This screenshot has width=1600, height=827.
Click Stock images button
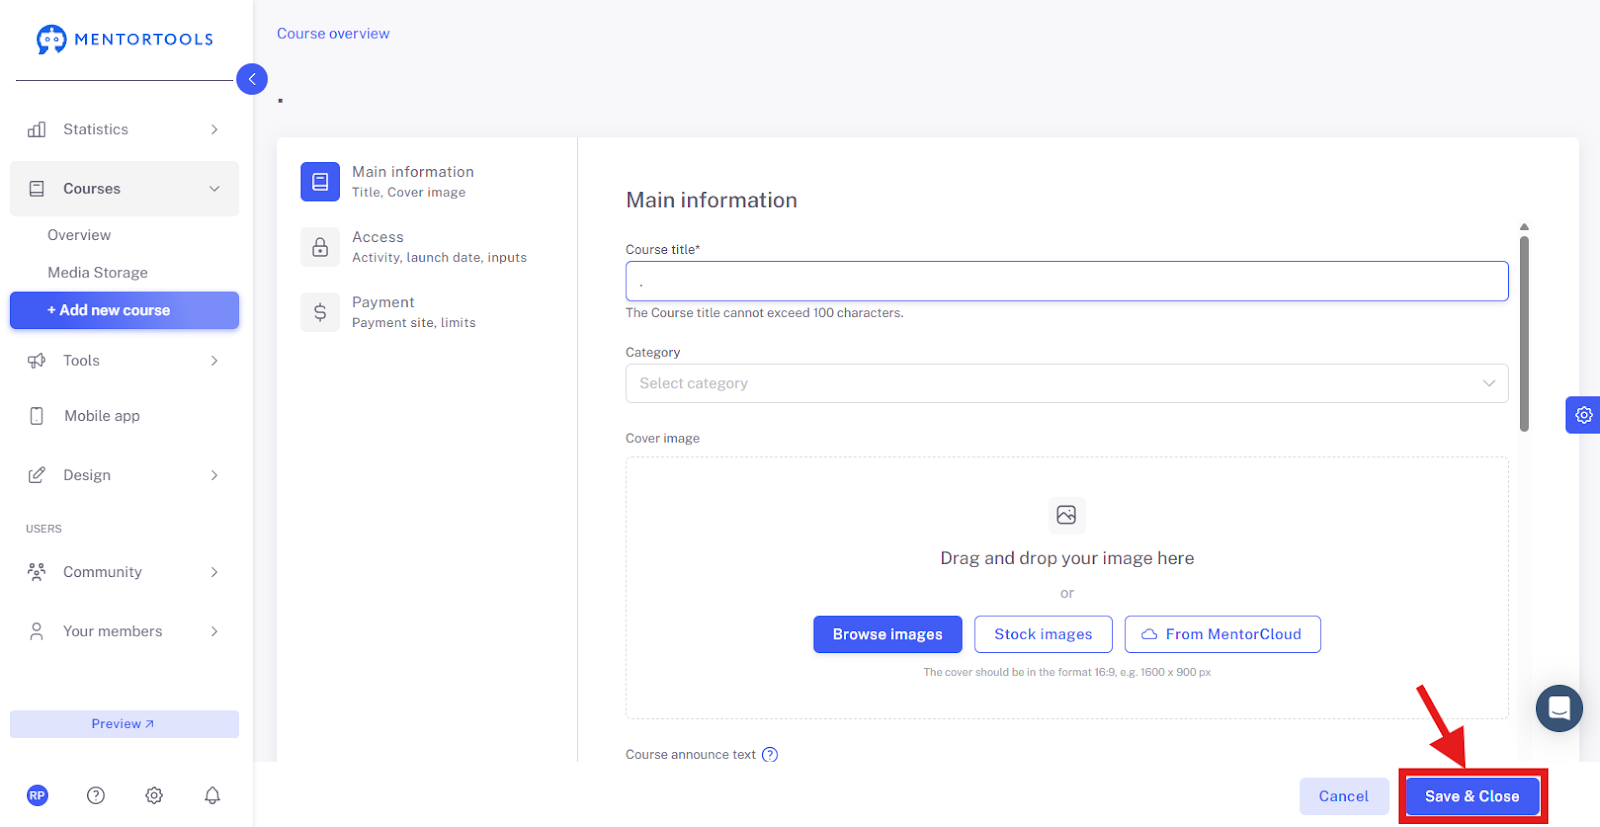point(1043,634)
